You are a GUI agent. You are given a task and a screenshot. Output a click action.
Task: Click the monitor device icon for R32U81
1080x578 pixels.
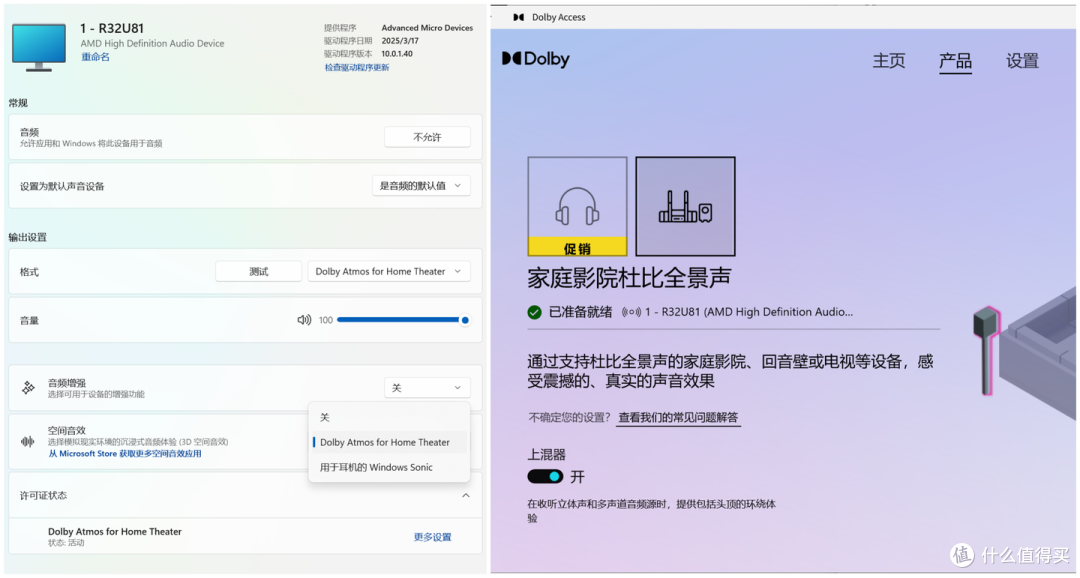39,47
